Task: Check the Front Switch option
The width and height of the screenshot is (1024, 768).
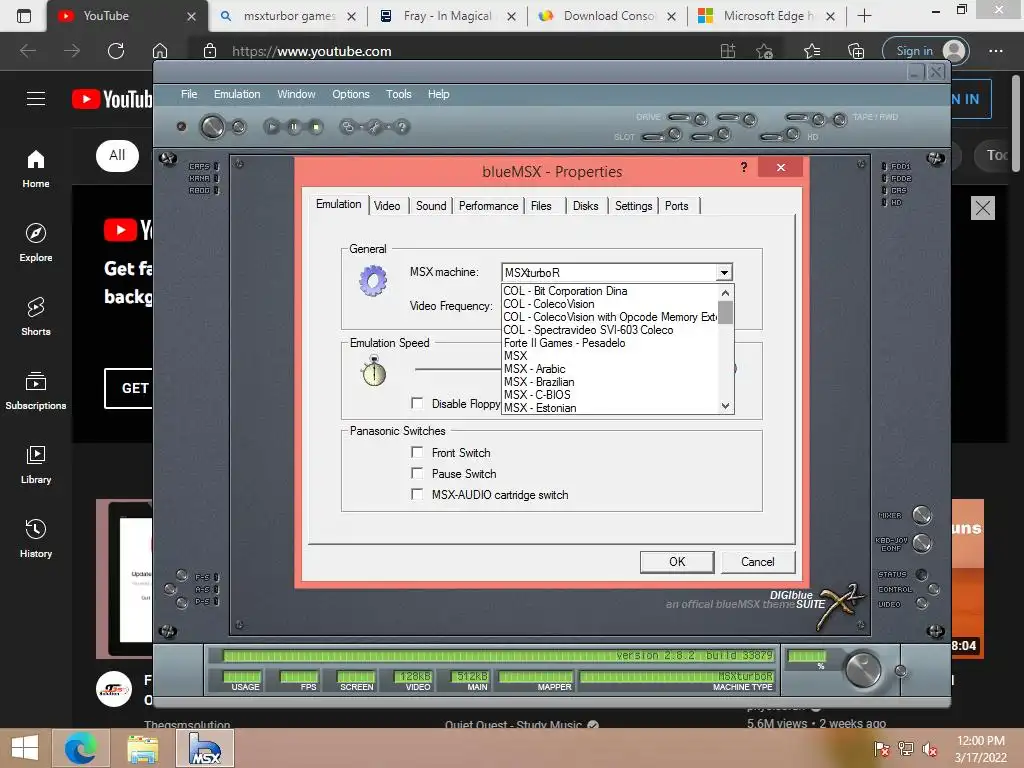Action: (417, 452)
